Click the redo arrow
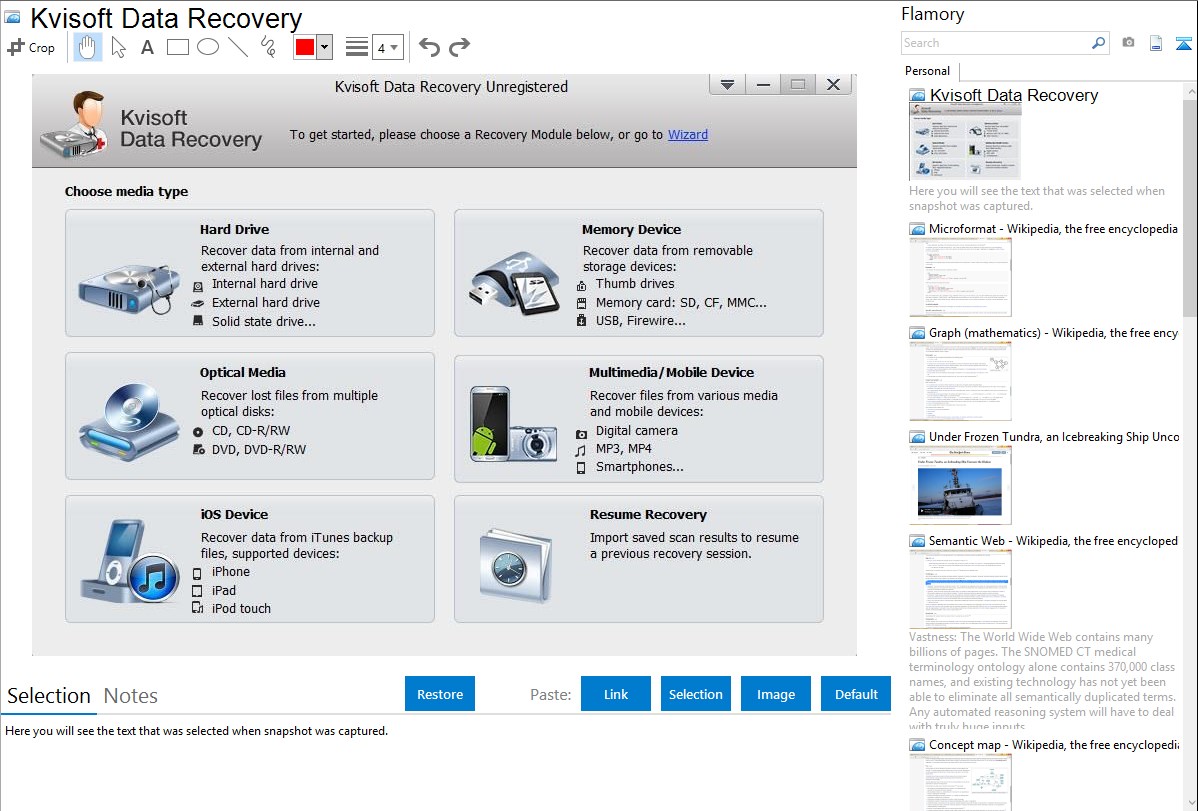This screenshot has width=1198, height=811. 459,47
